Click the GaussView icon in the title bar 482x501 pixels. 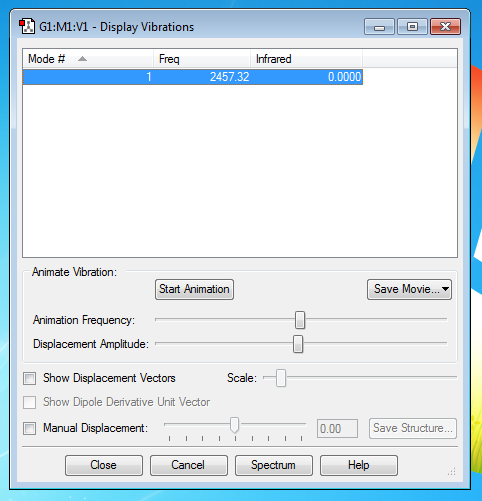(27, 26)
